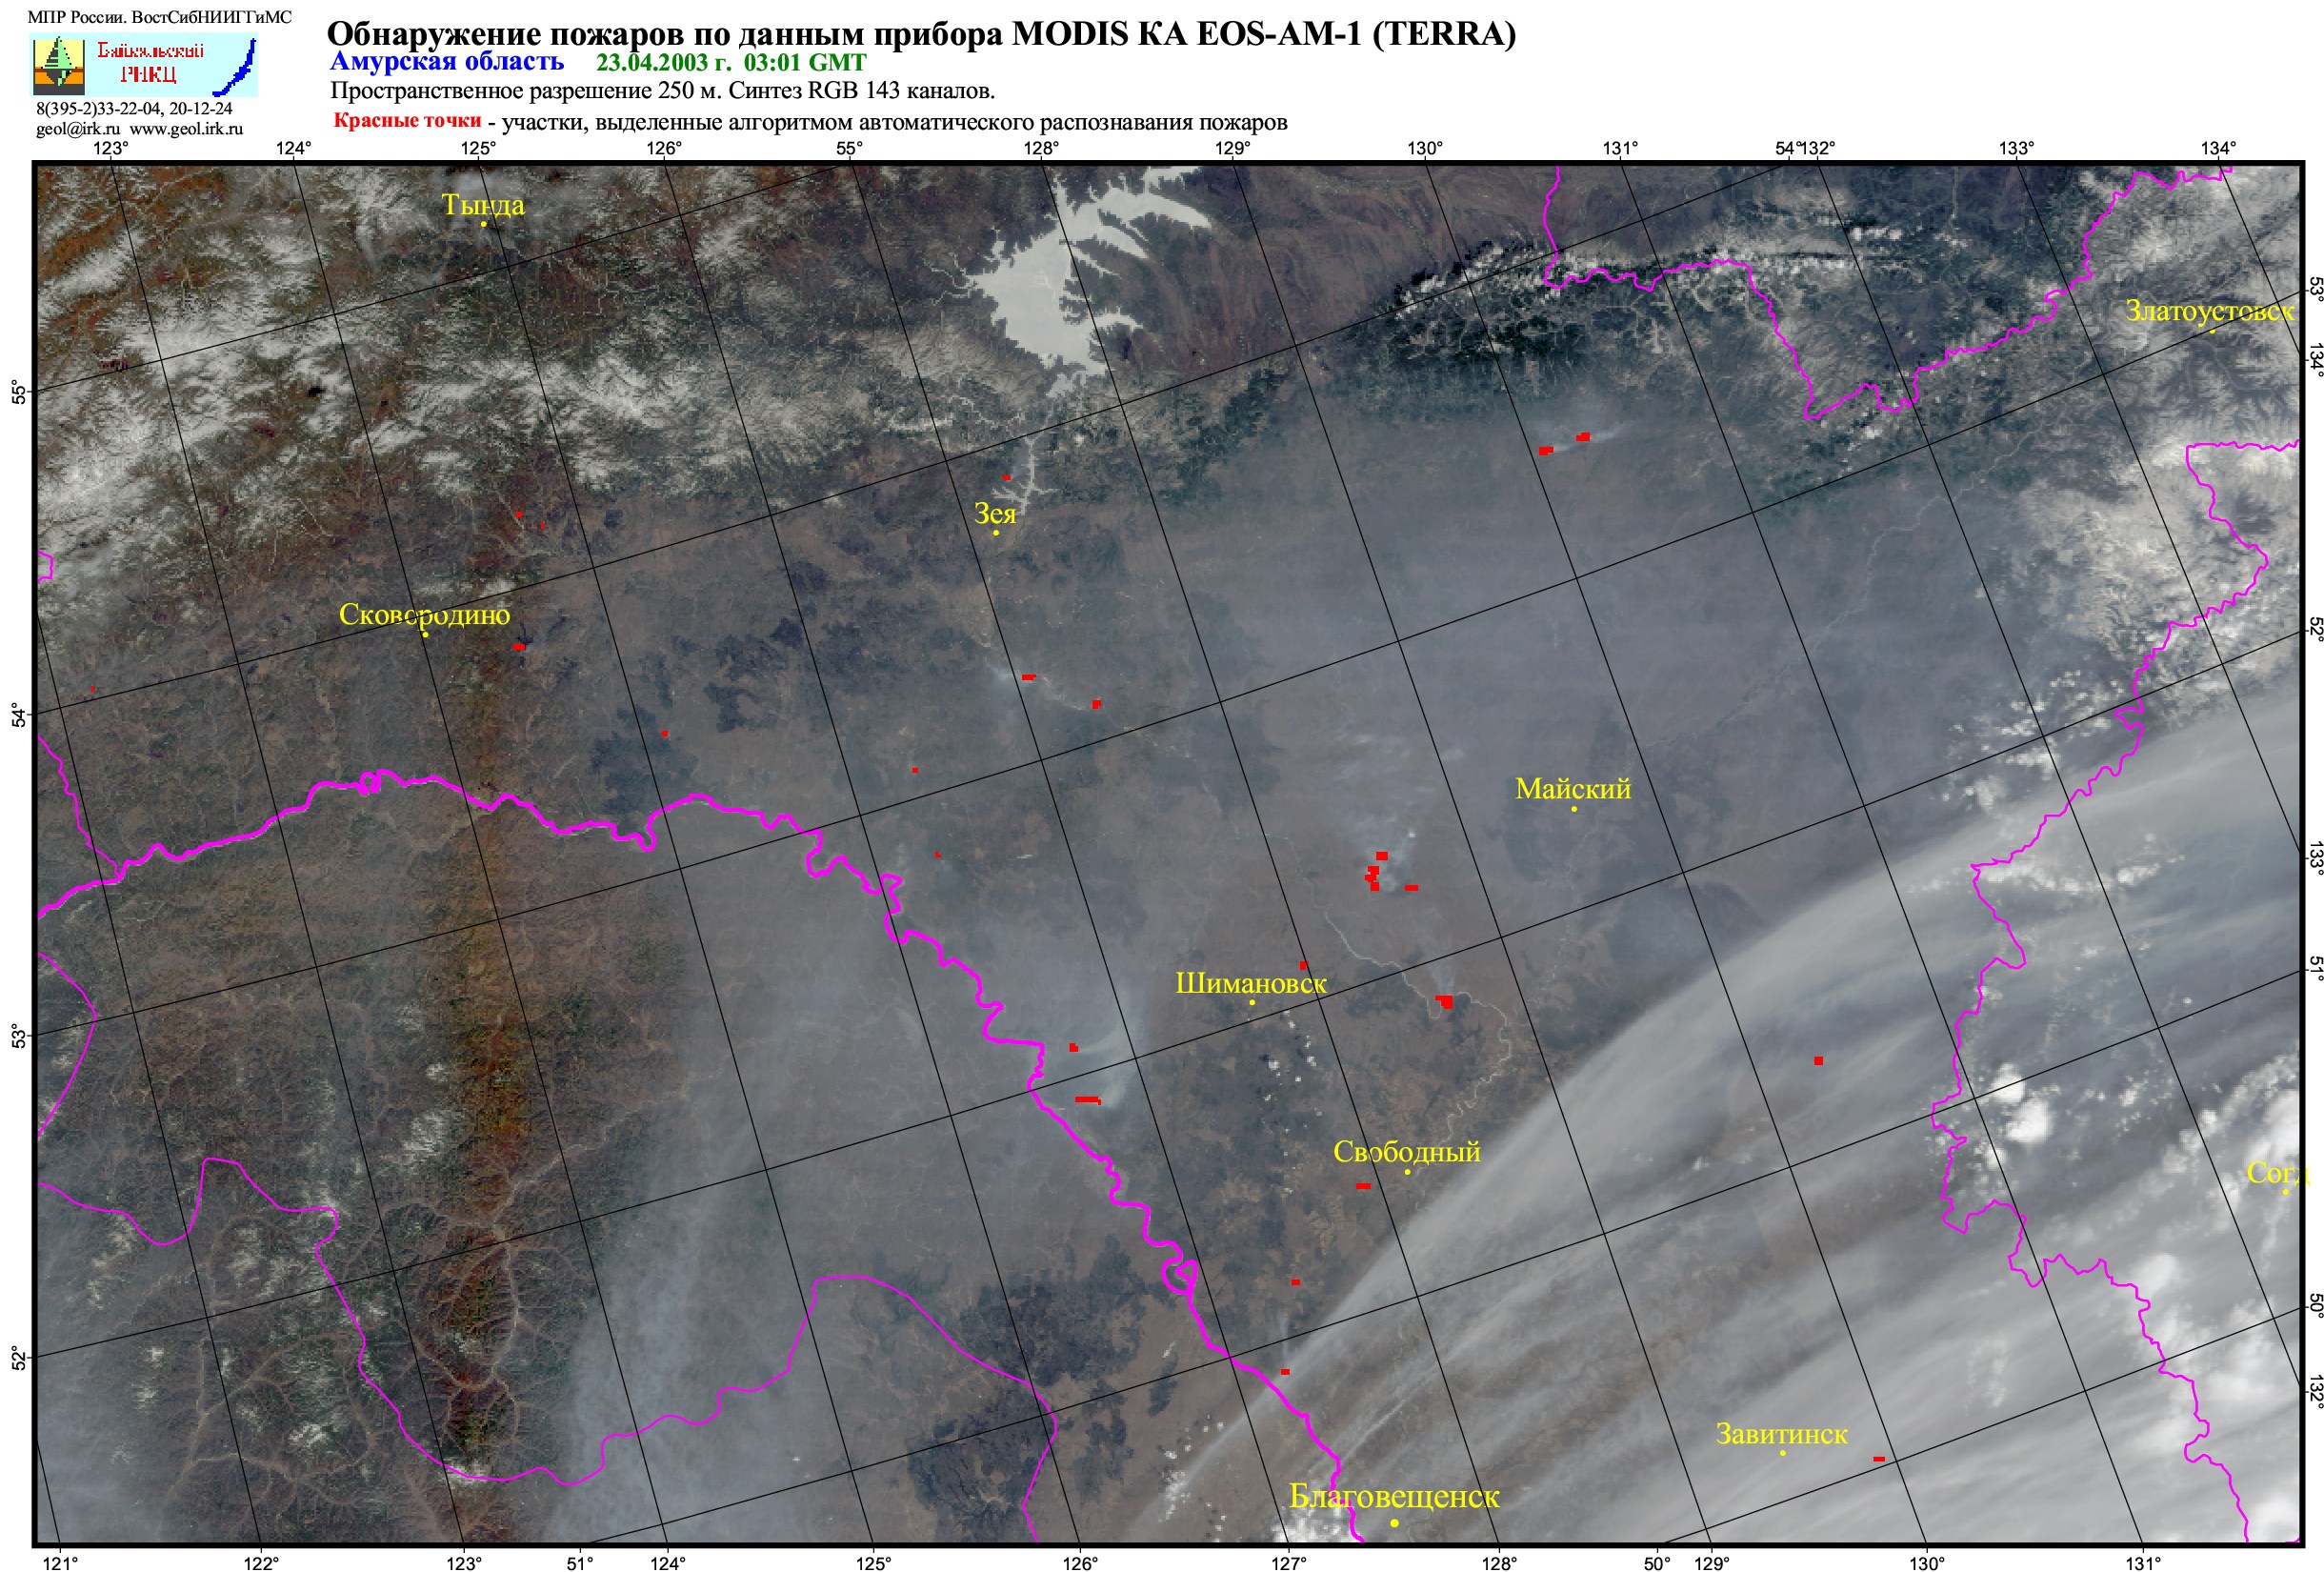Select the 'Завитинск' city label
The image size is (2324, 1572).
(1782, 1434)
